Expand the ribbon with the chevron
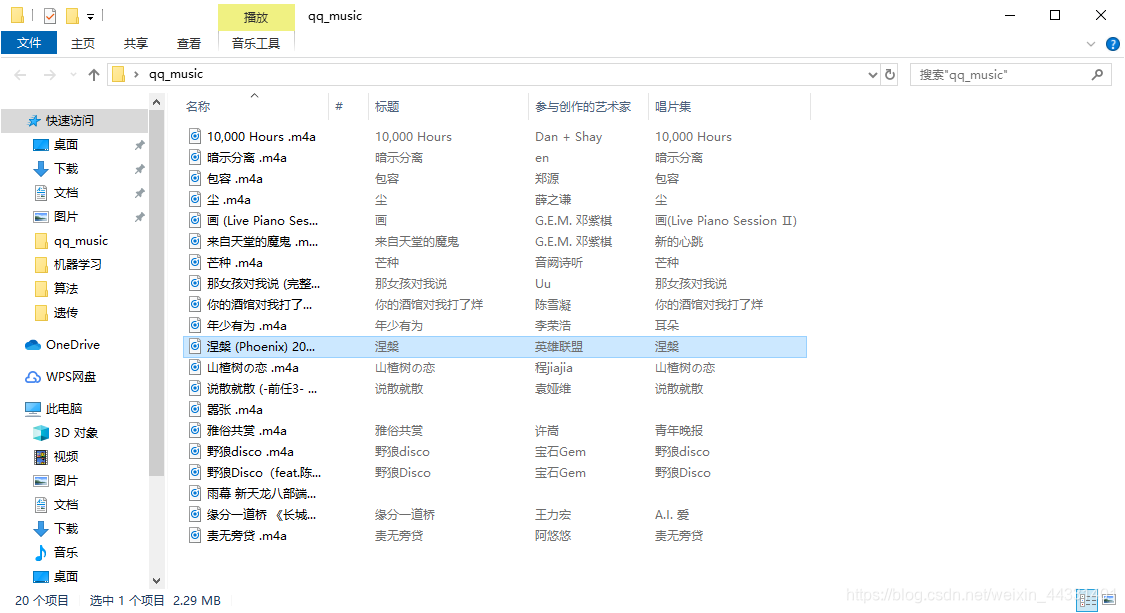1125x613 pixels. (x=1091, y=44)
